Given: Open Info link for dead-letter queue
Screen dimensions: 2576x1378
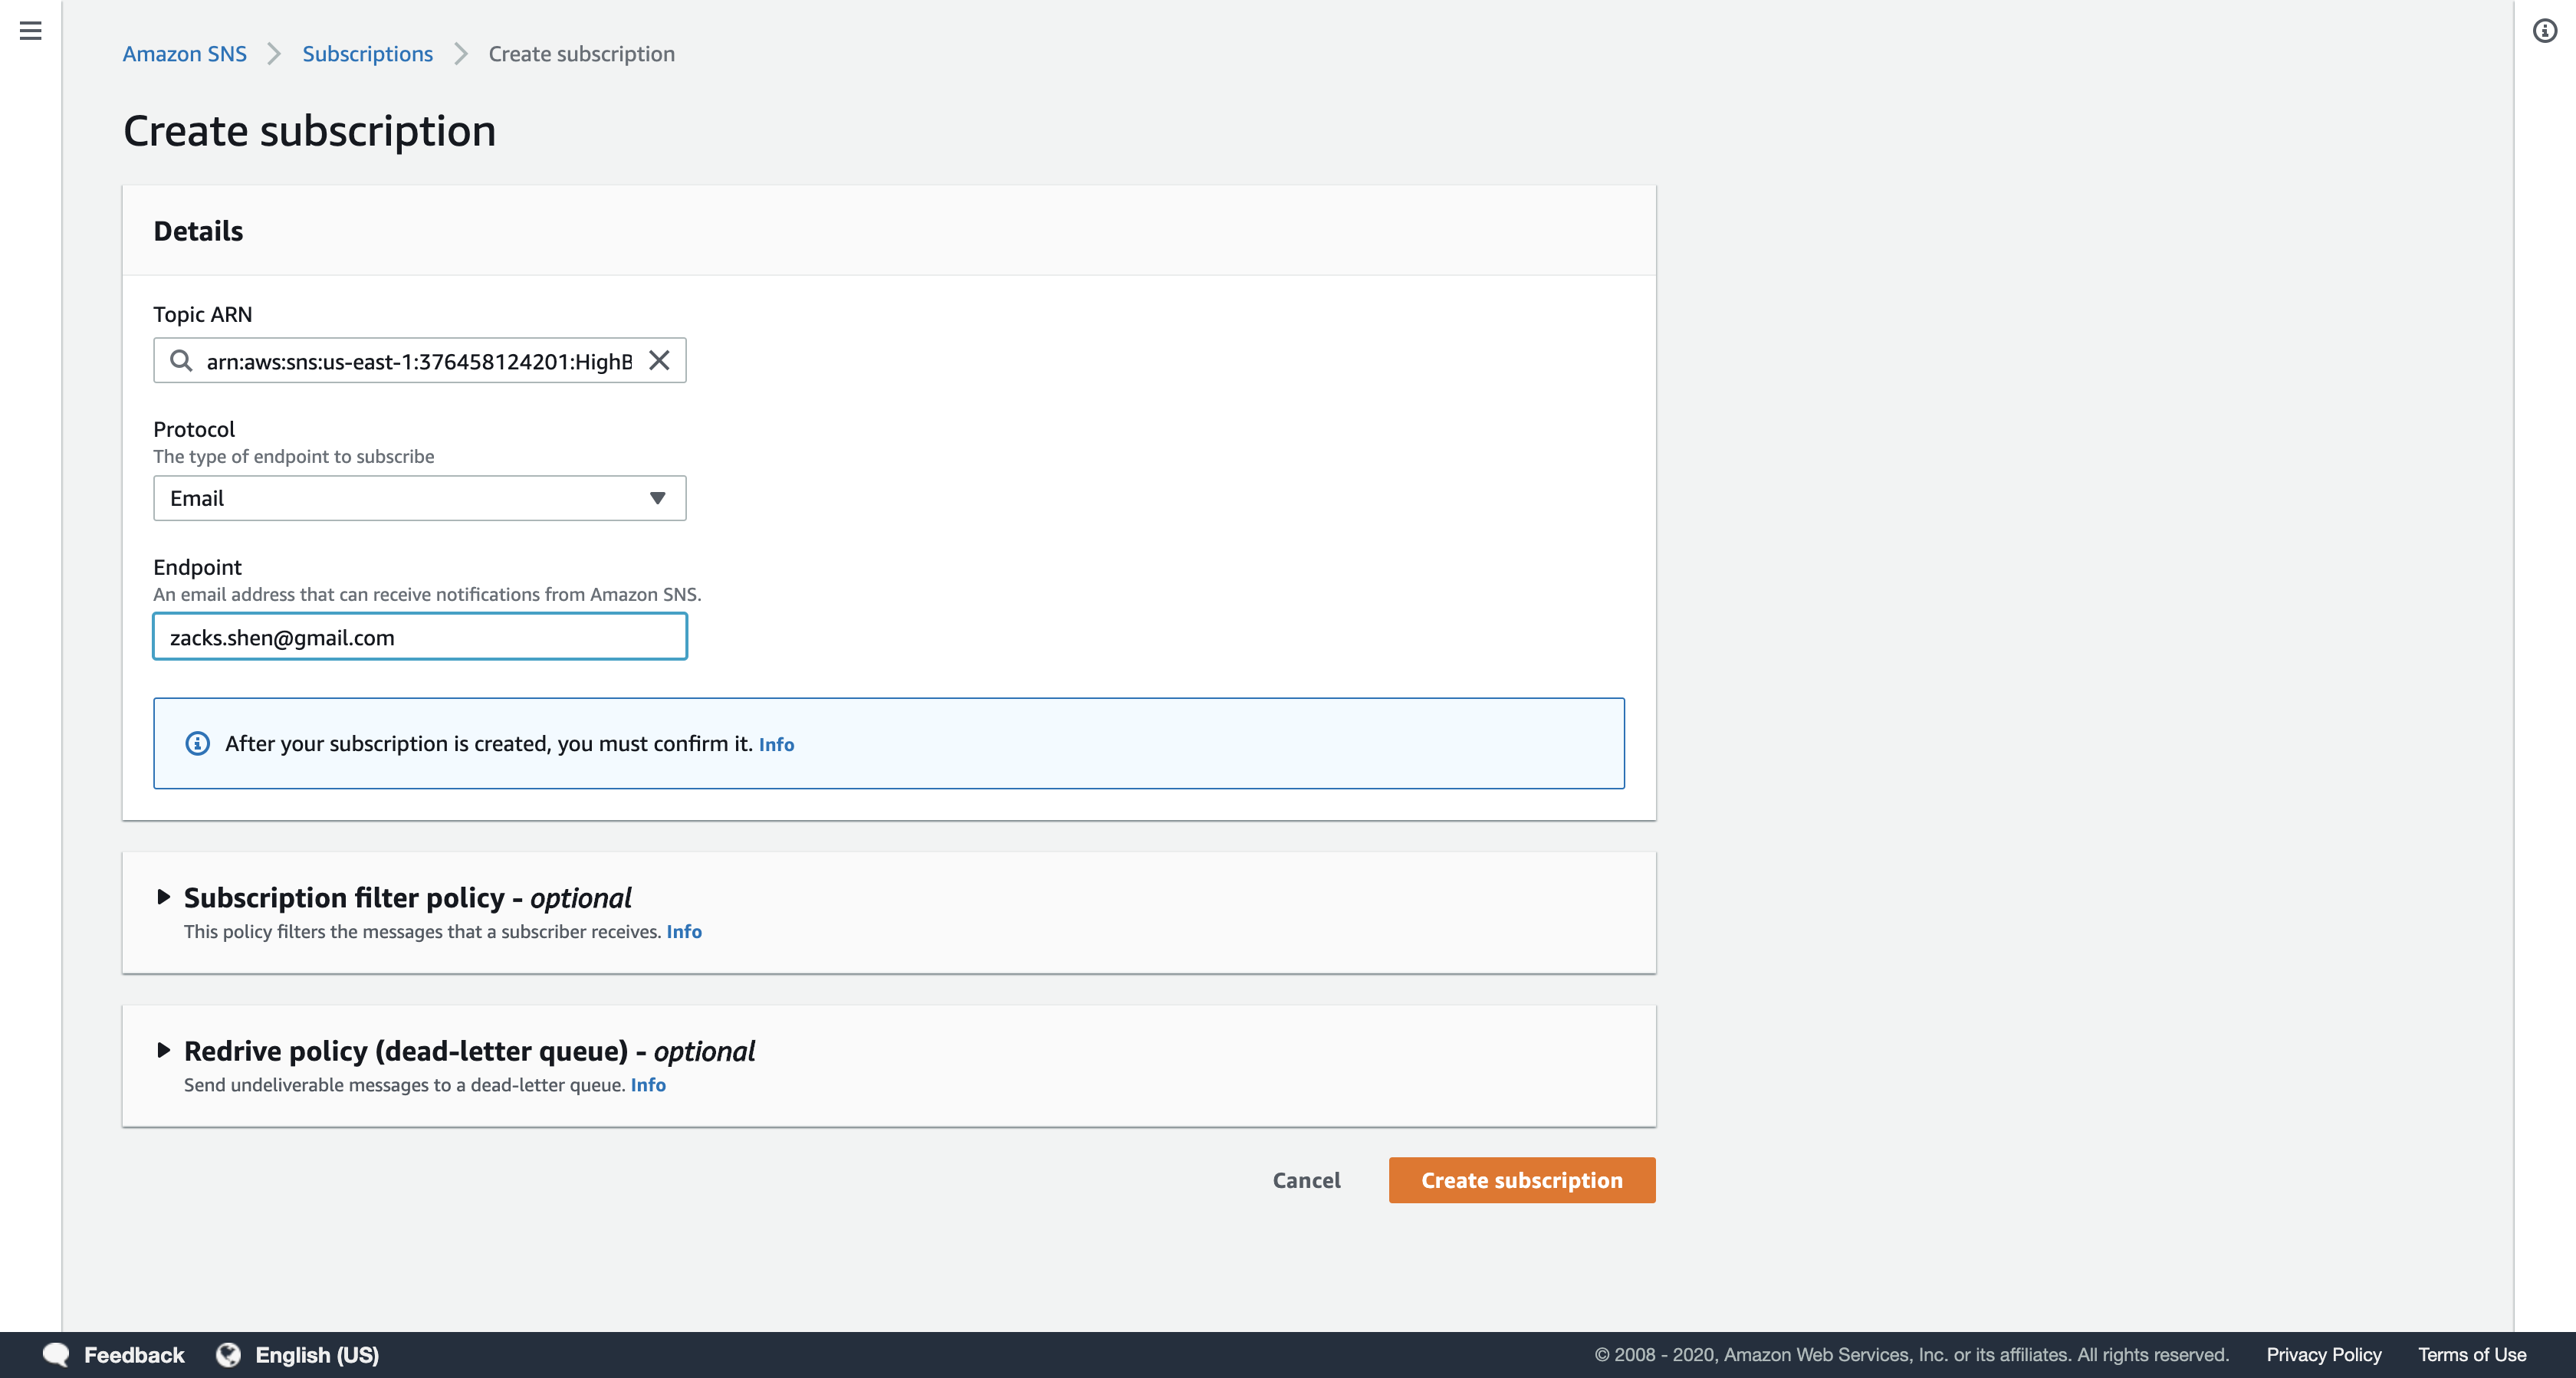Looking at the screenshot, I should coord(648,1085).
